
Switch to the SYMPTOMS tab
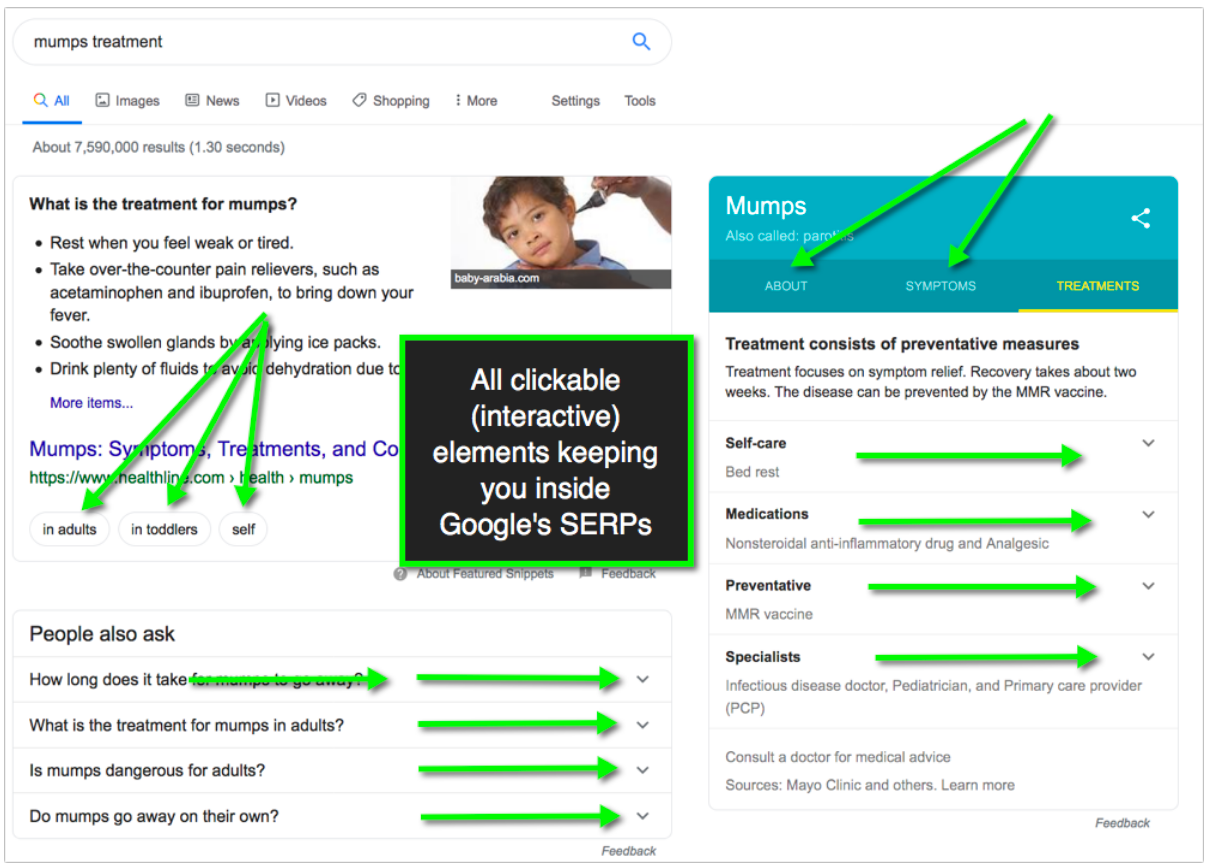click(940, 286)
